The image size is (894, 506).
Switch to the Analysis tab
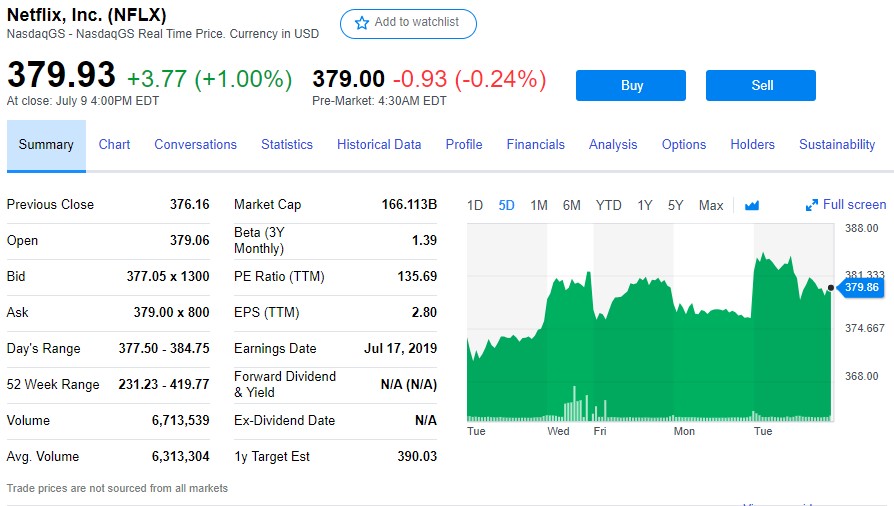pos(613,145)
